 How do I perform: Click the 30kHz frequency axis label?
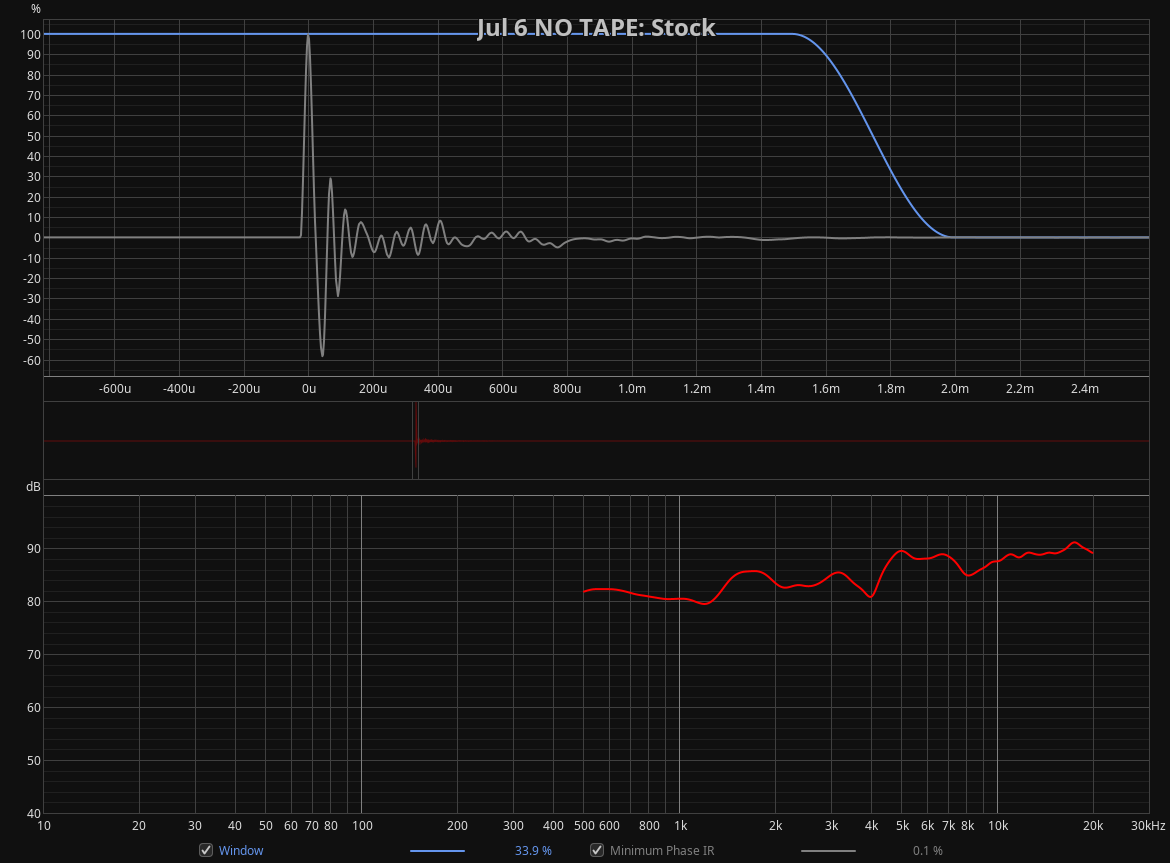[1148, 826]
